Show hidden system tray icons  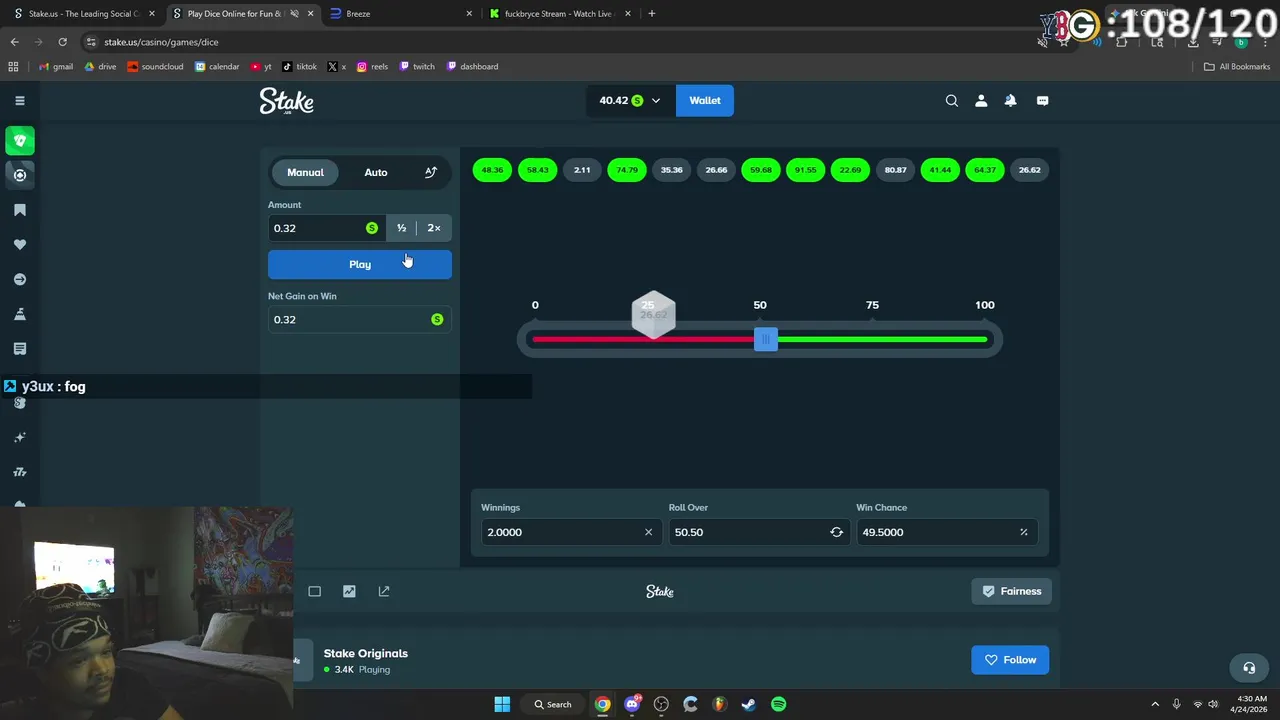[x=1155, y=704]
